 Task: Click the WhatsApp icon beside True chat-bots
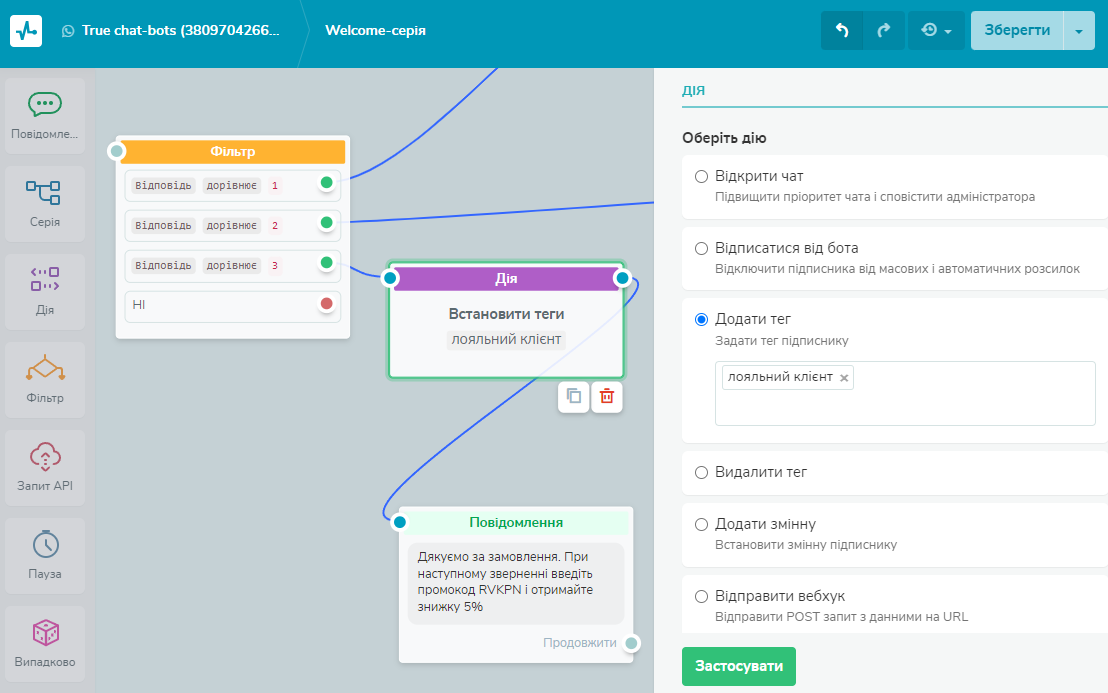pyautogui.click(x=69, y=31)
